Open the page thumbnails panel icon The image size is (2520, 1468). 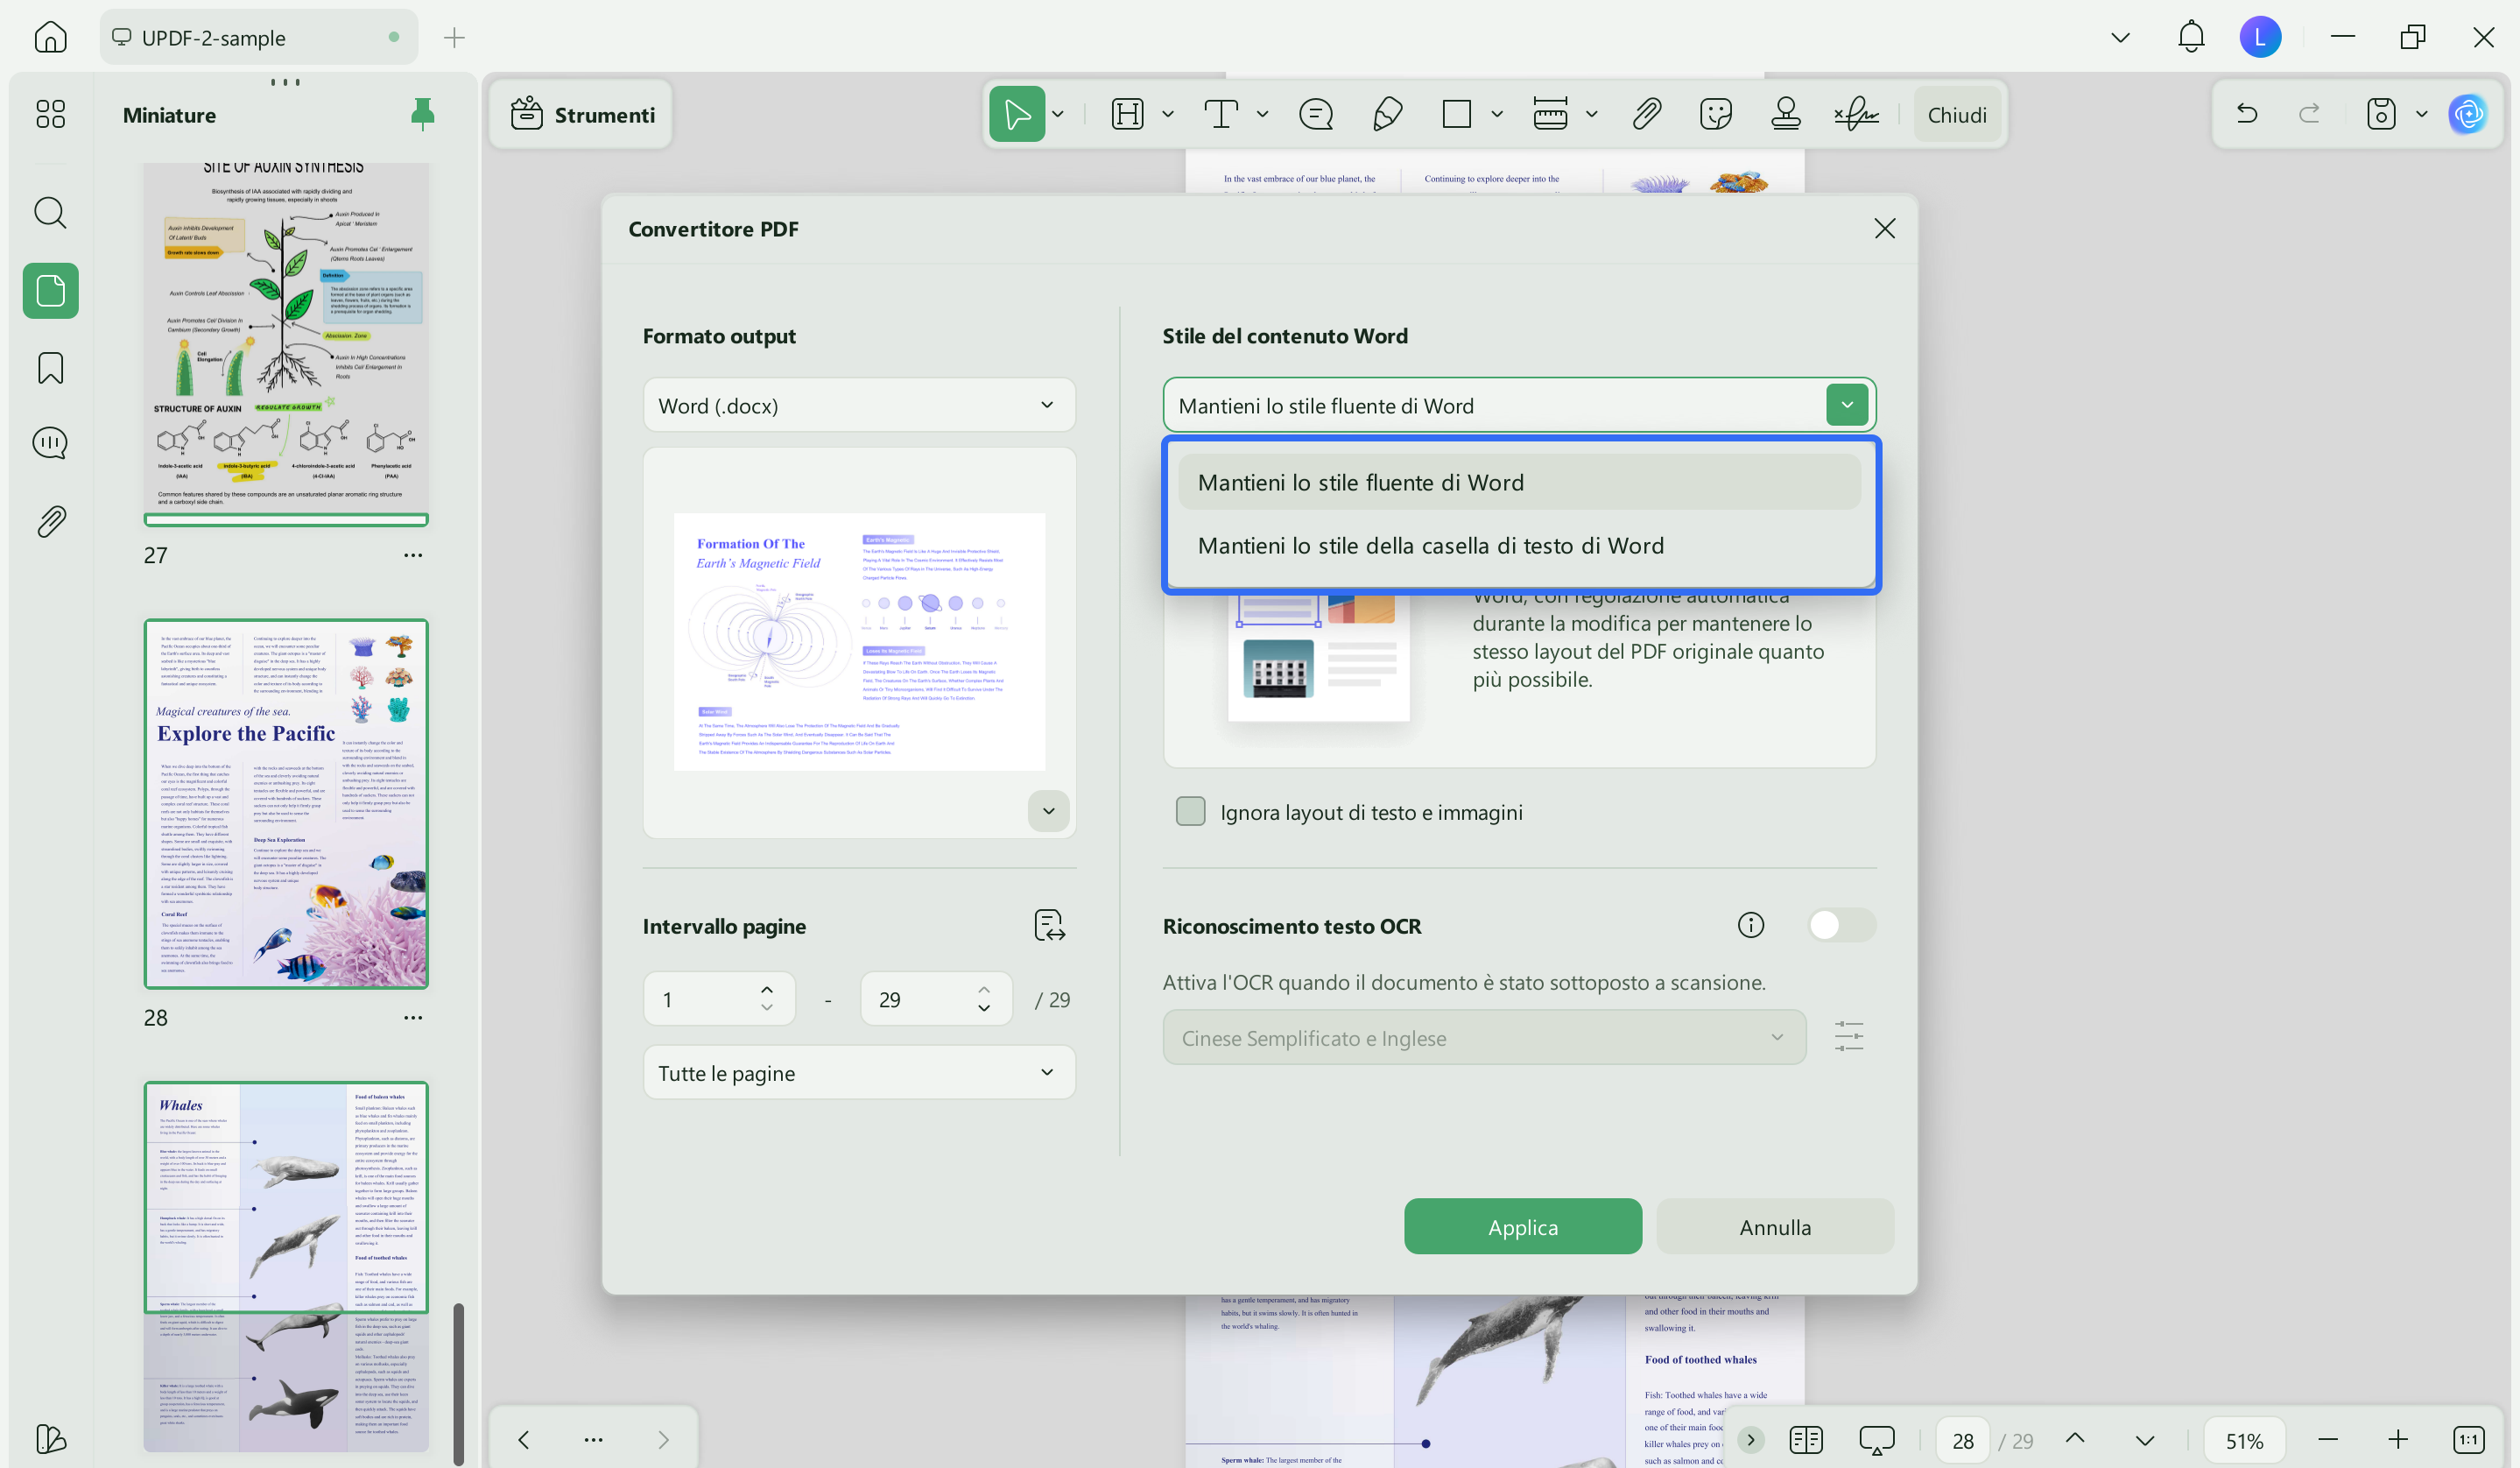pyautogui.click(x=51, y=291)
